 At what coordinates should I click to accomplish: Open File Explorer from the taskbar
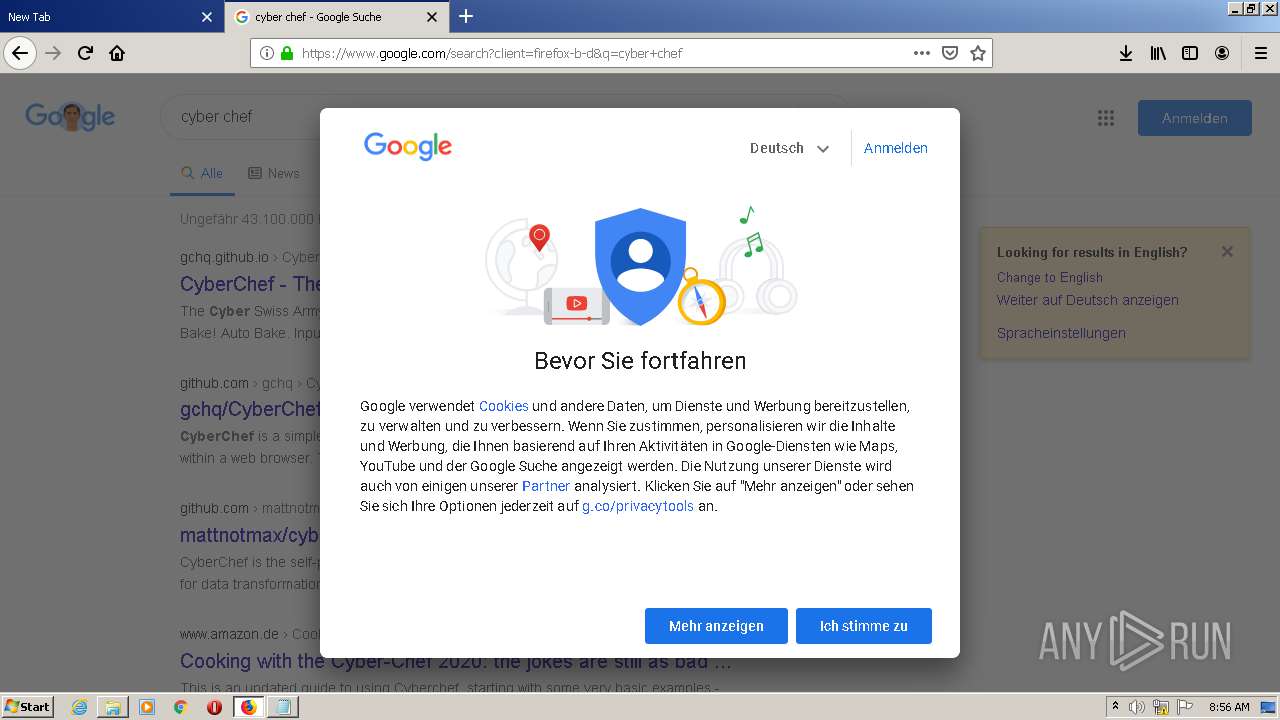113,707
